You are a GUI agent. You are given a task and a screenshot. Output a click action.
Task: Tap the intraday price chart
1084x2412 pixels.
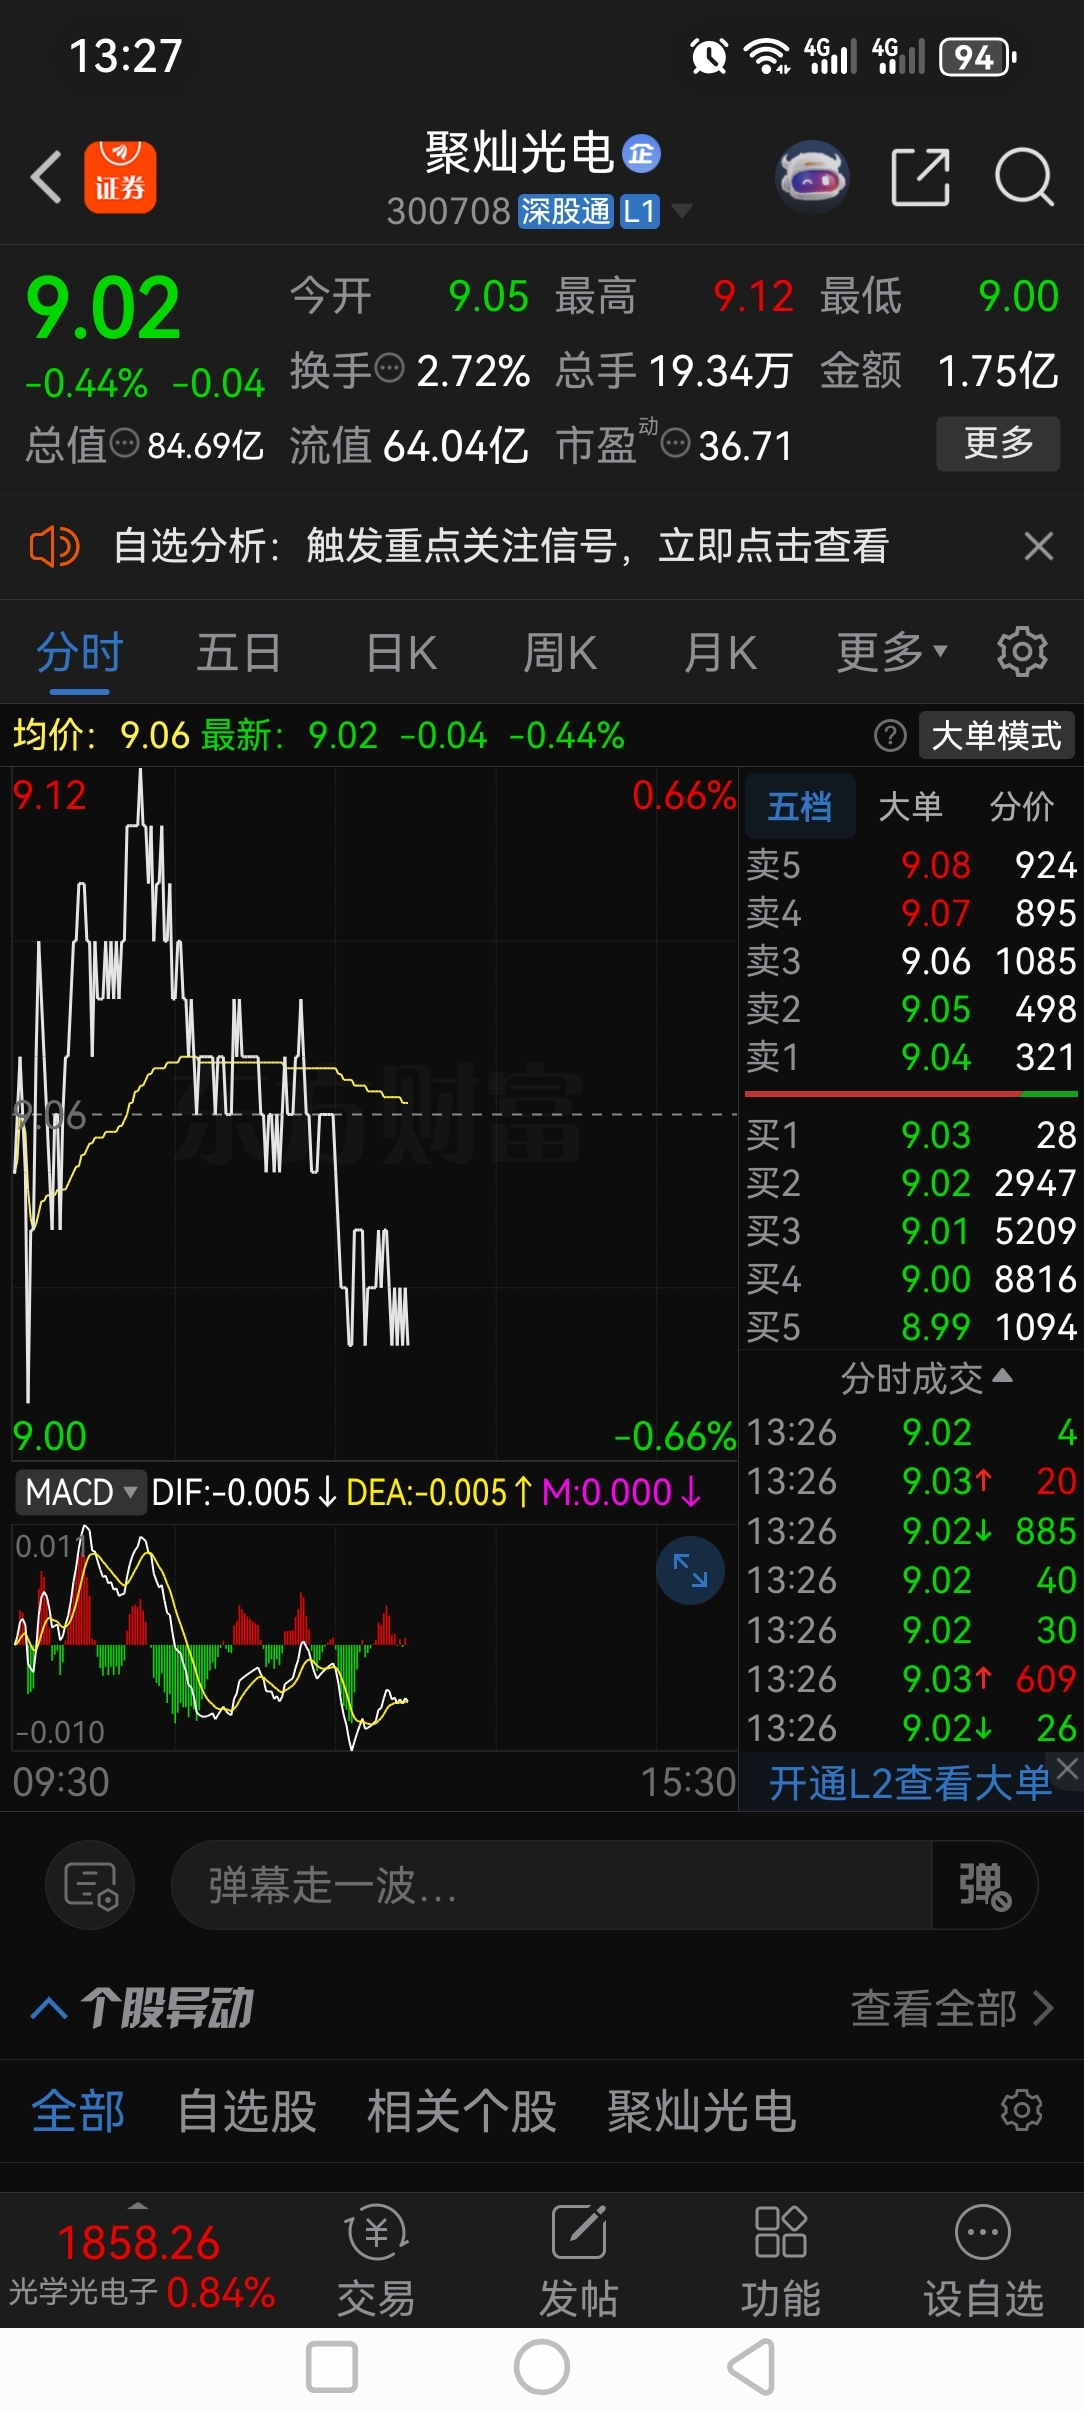[375, 1113]
